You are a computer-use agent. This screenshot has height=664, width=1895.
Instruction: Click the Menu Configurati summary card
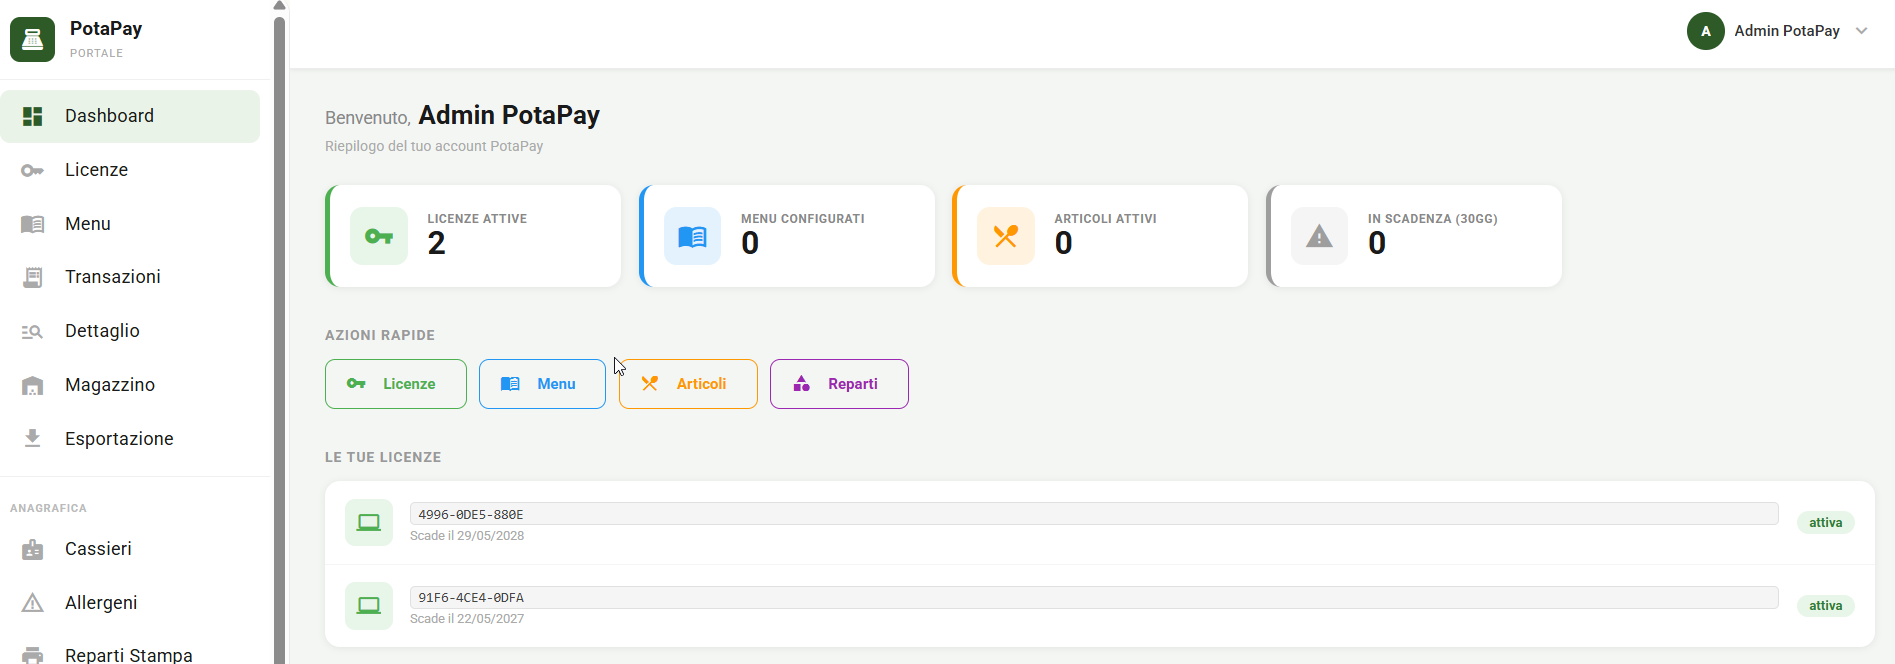coord(787,236)
